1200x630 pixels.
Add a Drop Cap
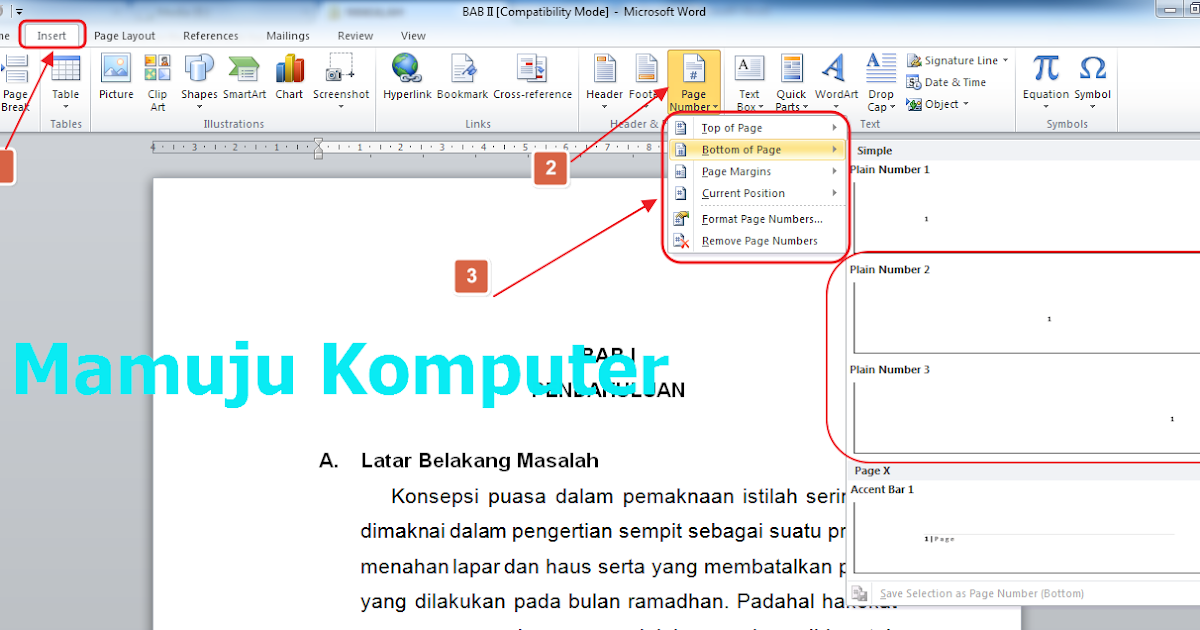click(880, 82)
